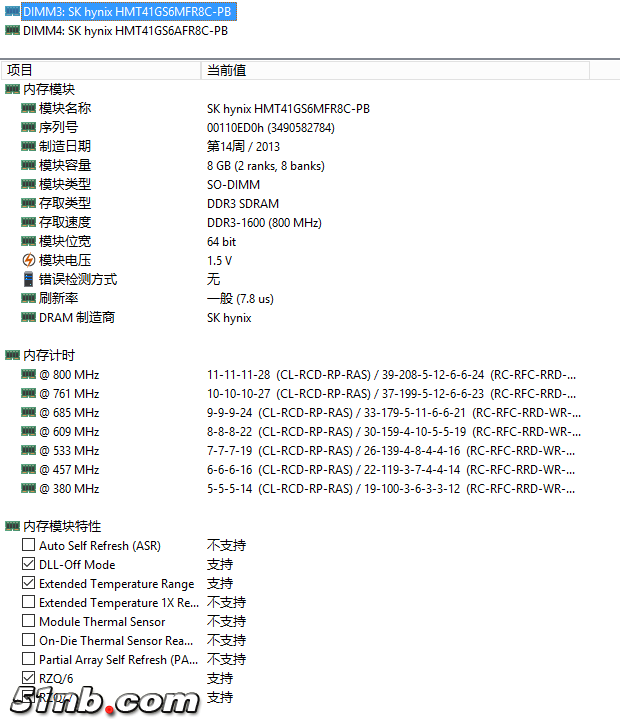The image size is (620, 724).
Task: Select DIMM3 SK hynix HMT41GS6MFR8C-PB entry
Action: coord(129,12)
